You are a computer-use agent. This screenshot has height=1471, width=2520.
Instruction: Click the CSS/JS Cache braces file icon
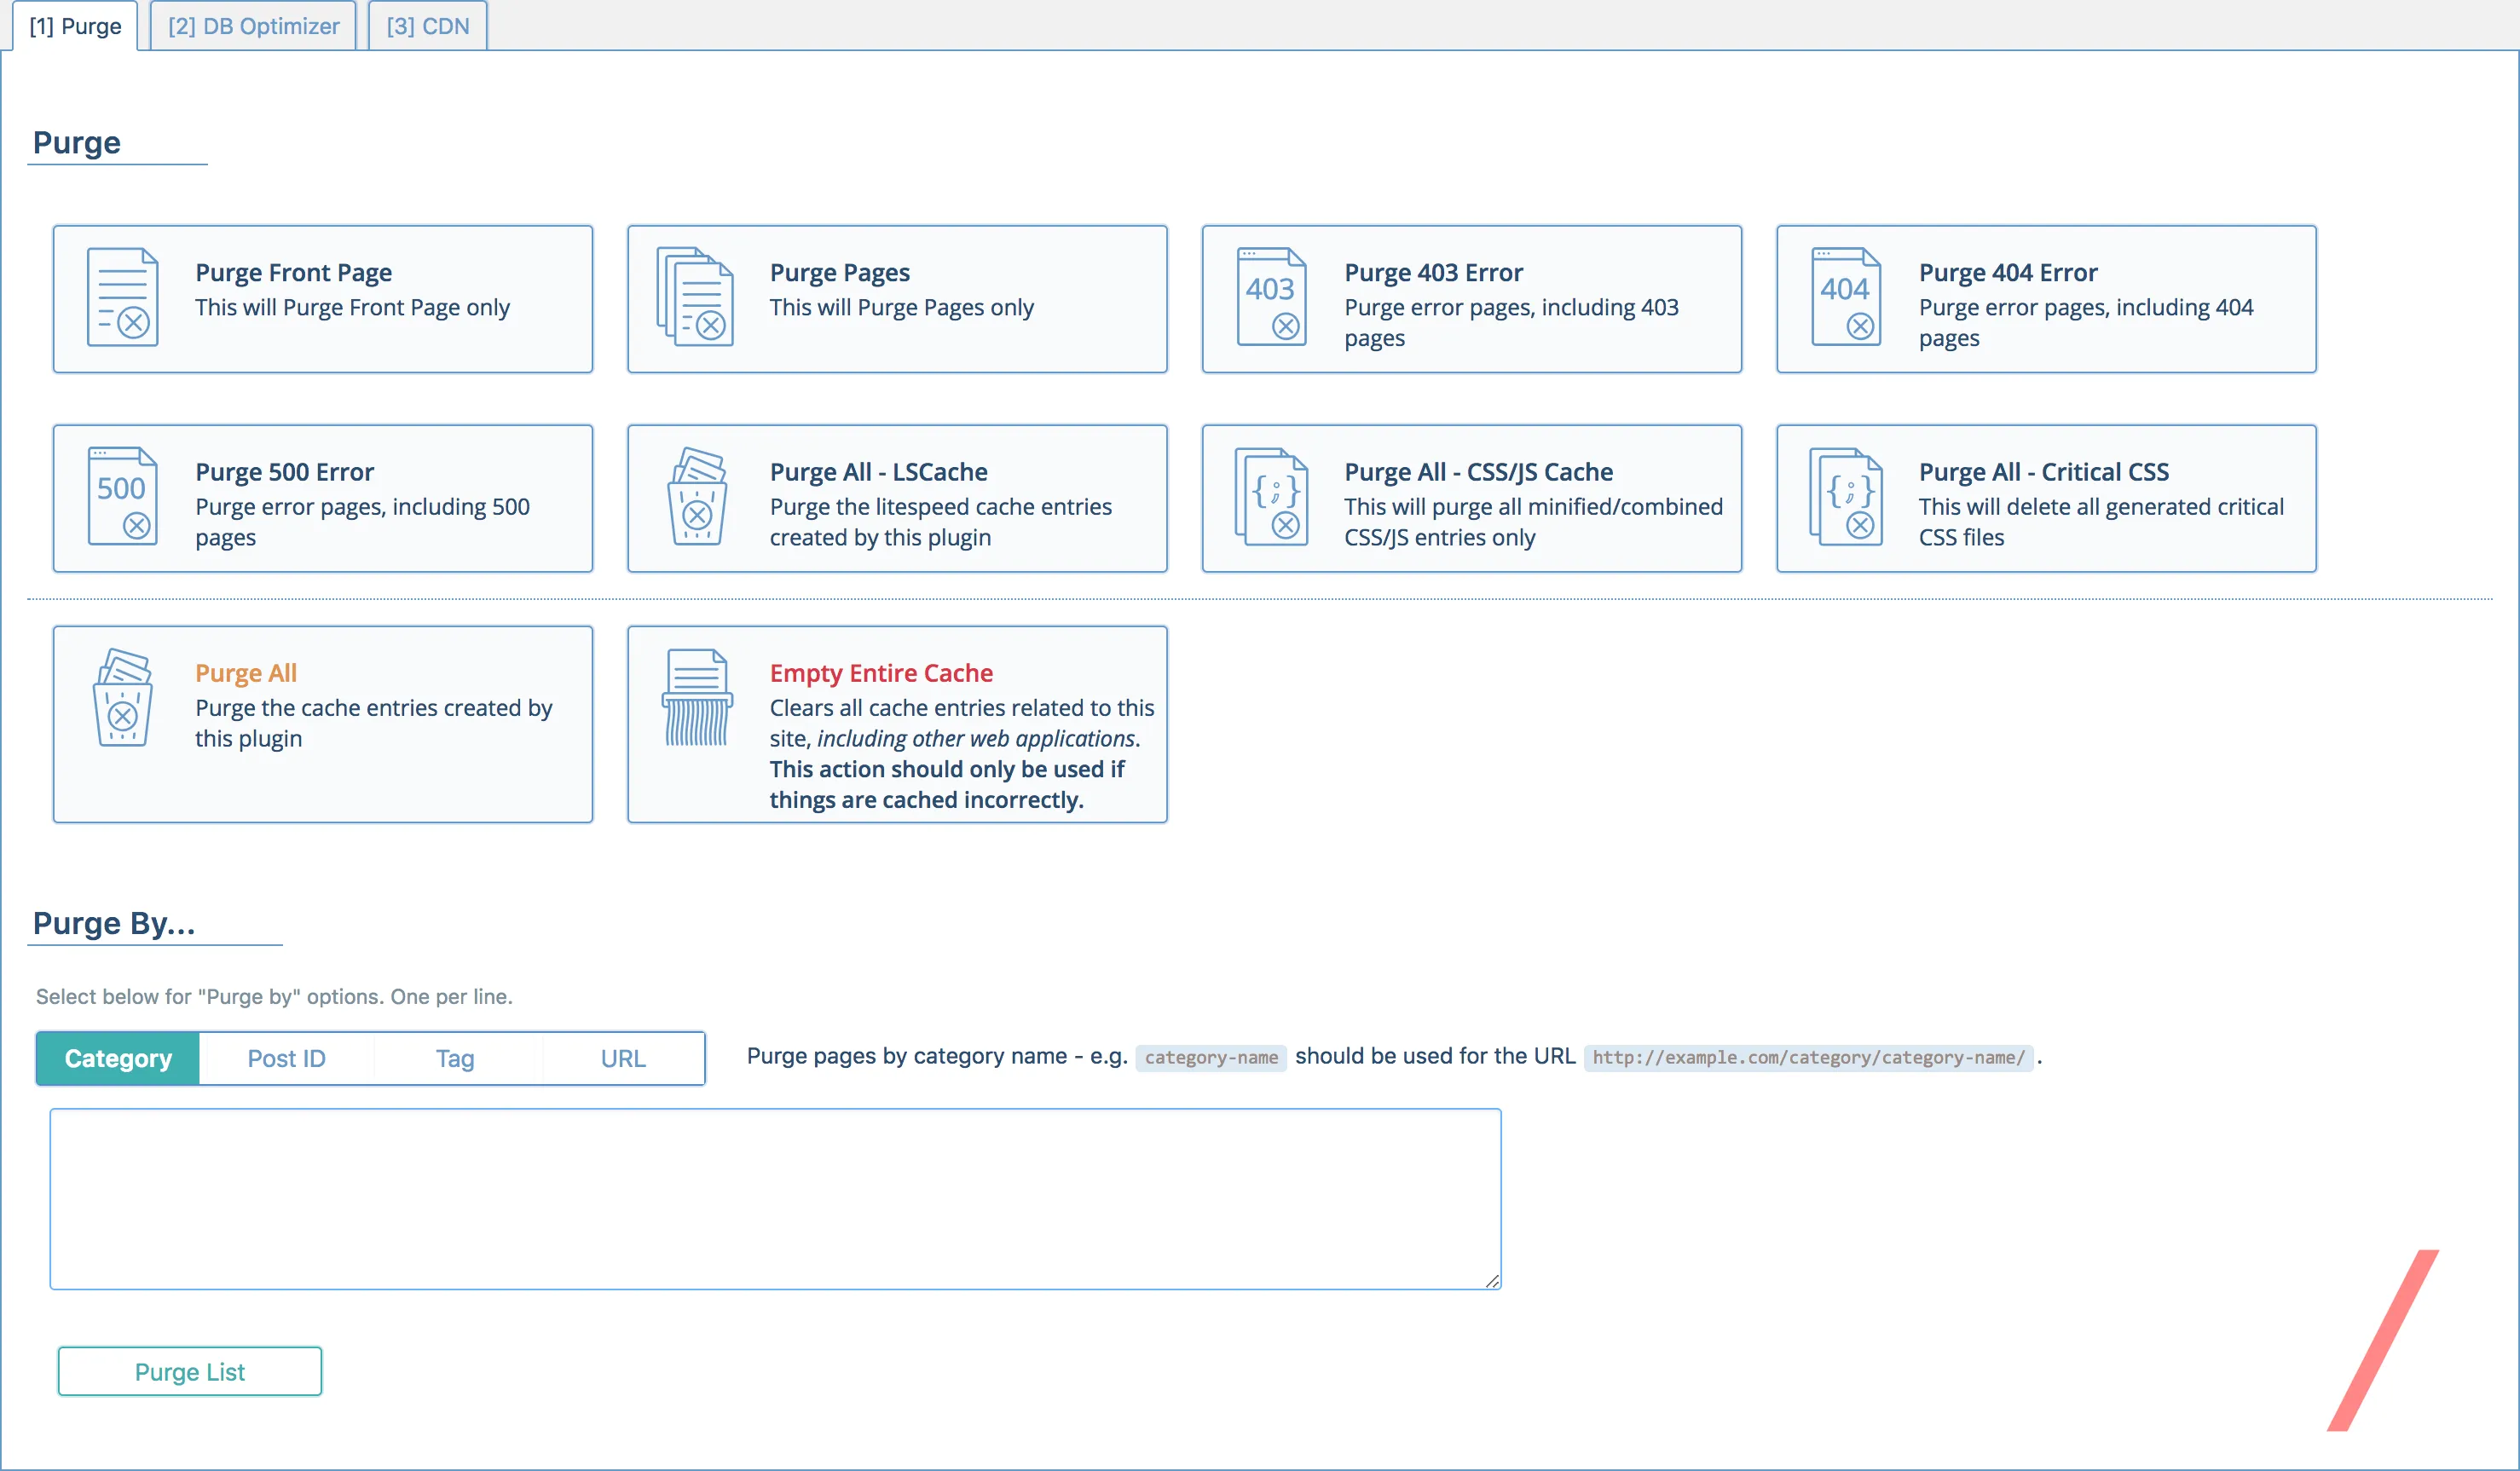point(1271,496)
